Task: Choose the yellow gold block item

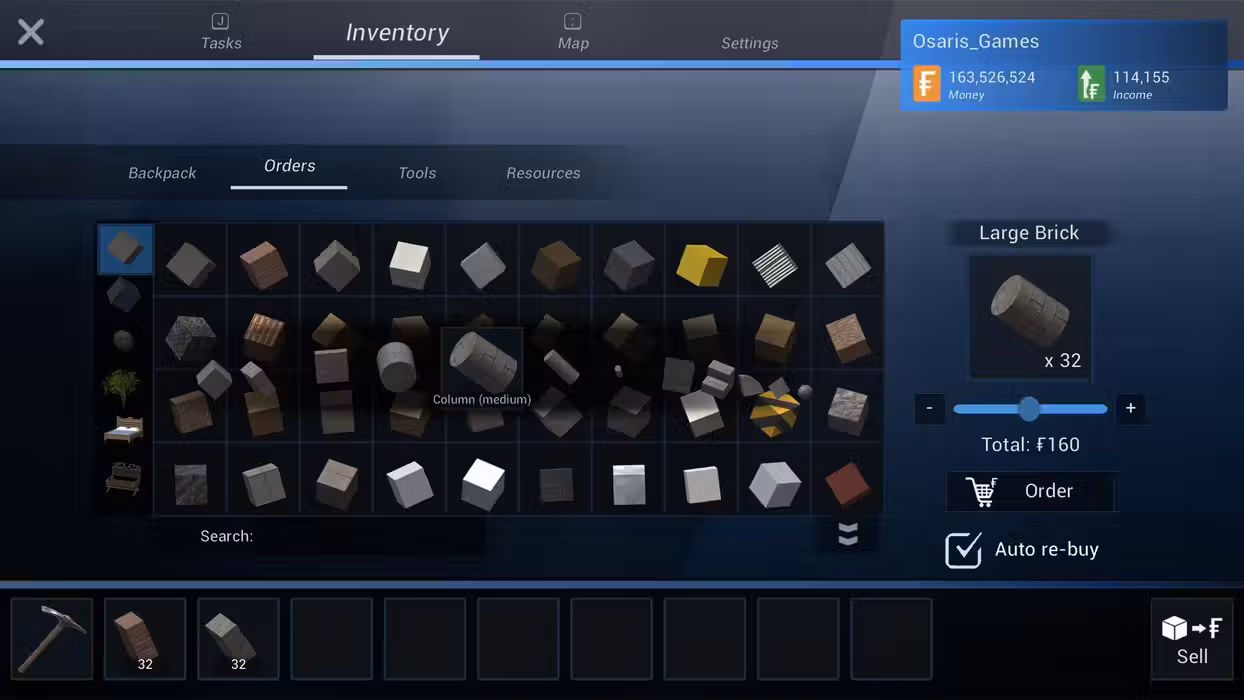Action: pyautogui.click(x=701, y=265)
